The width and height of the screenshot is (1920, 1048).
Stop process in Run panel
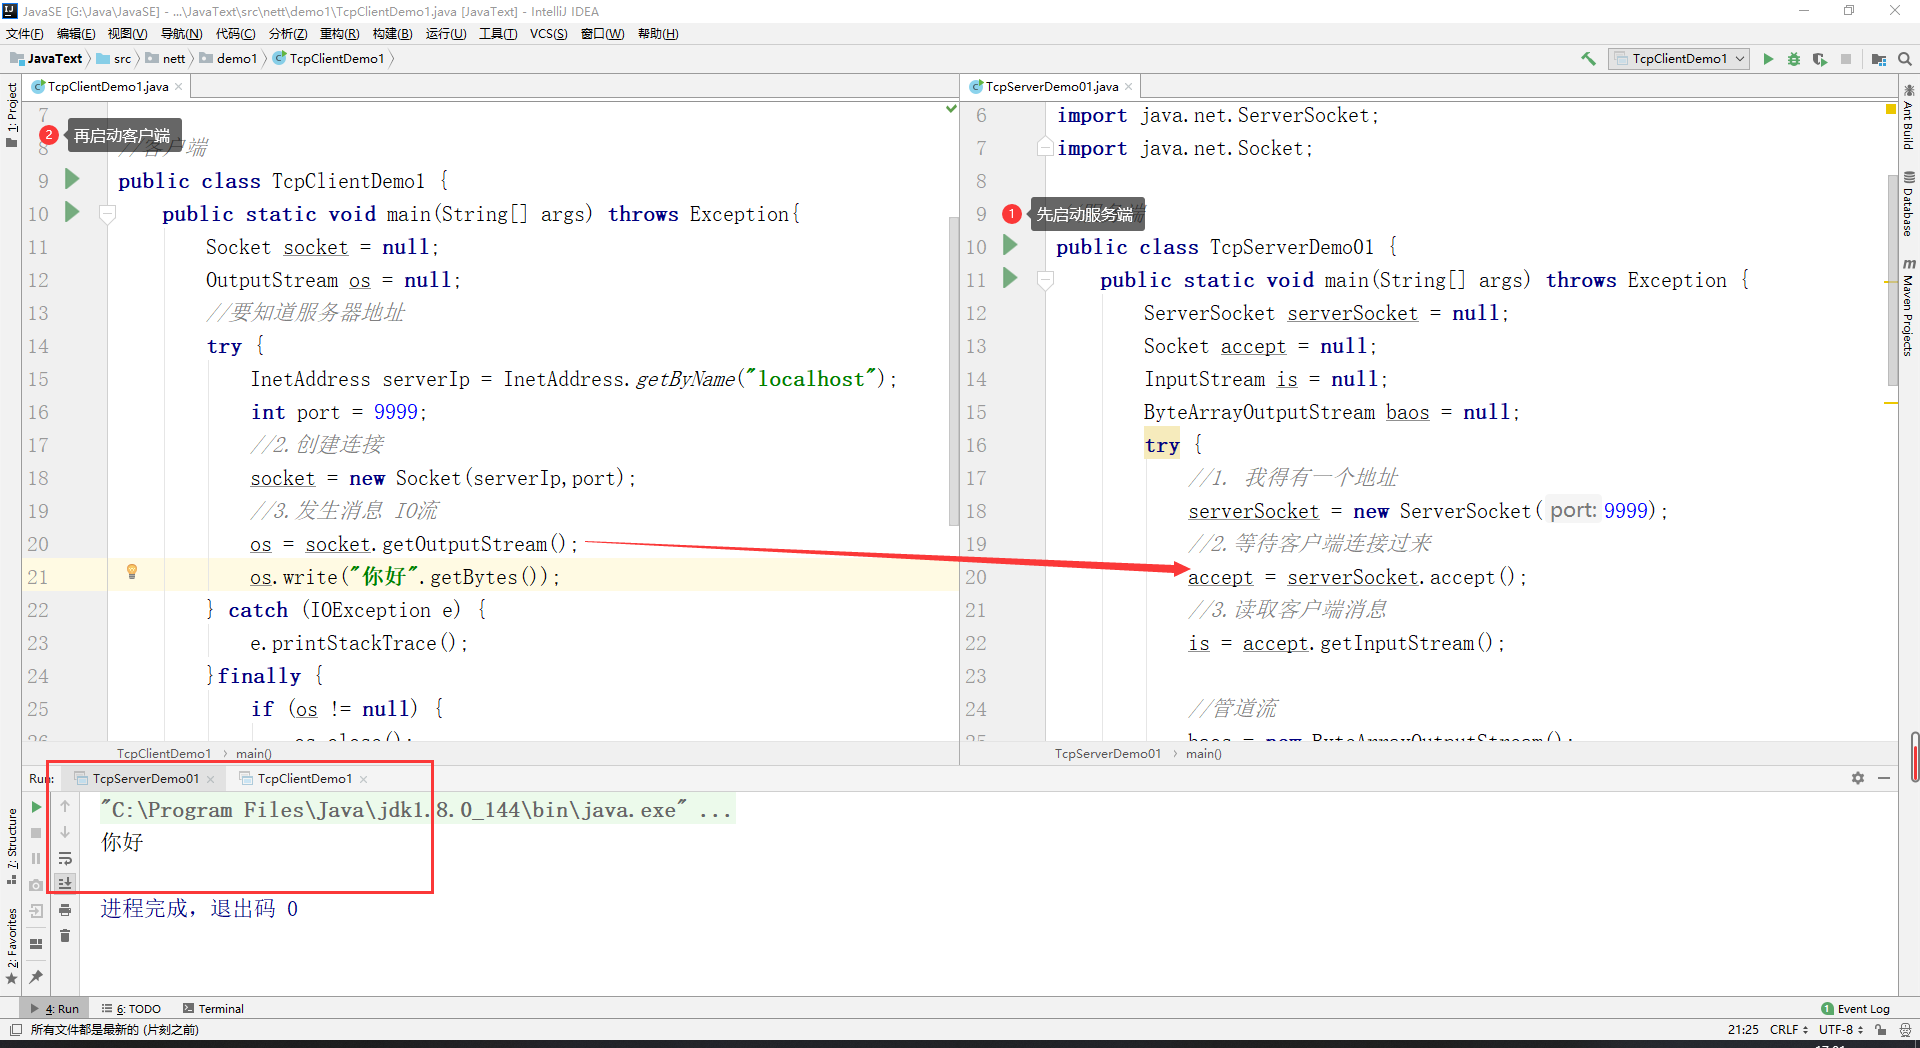click(36, 833)
